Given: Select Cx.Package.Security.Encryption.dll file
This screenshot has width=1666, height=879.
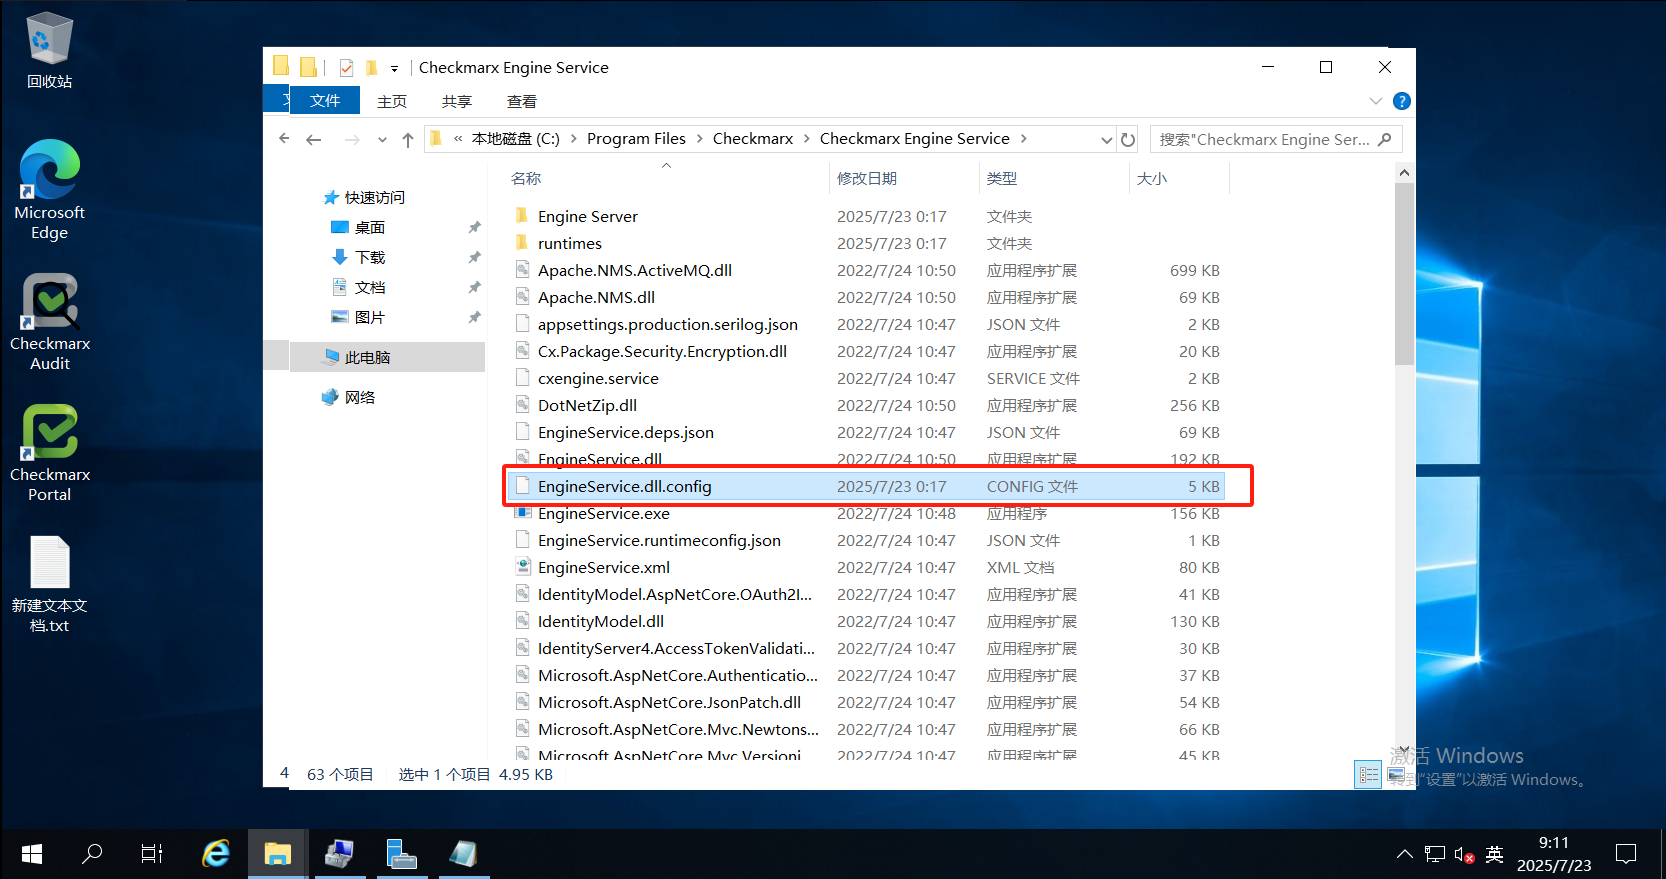Looking at the screenshot, I should pyautogui.click(x=662, y=352).
